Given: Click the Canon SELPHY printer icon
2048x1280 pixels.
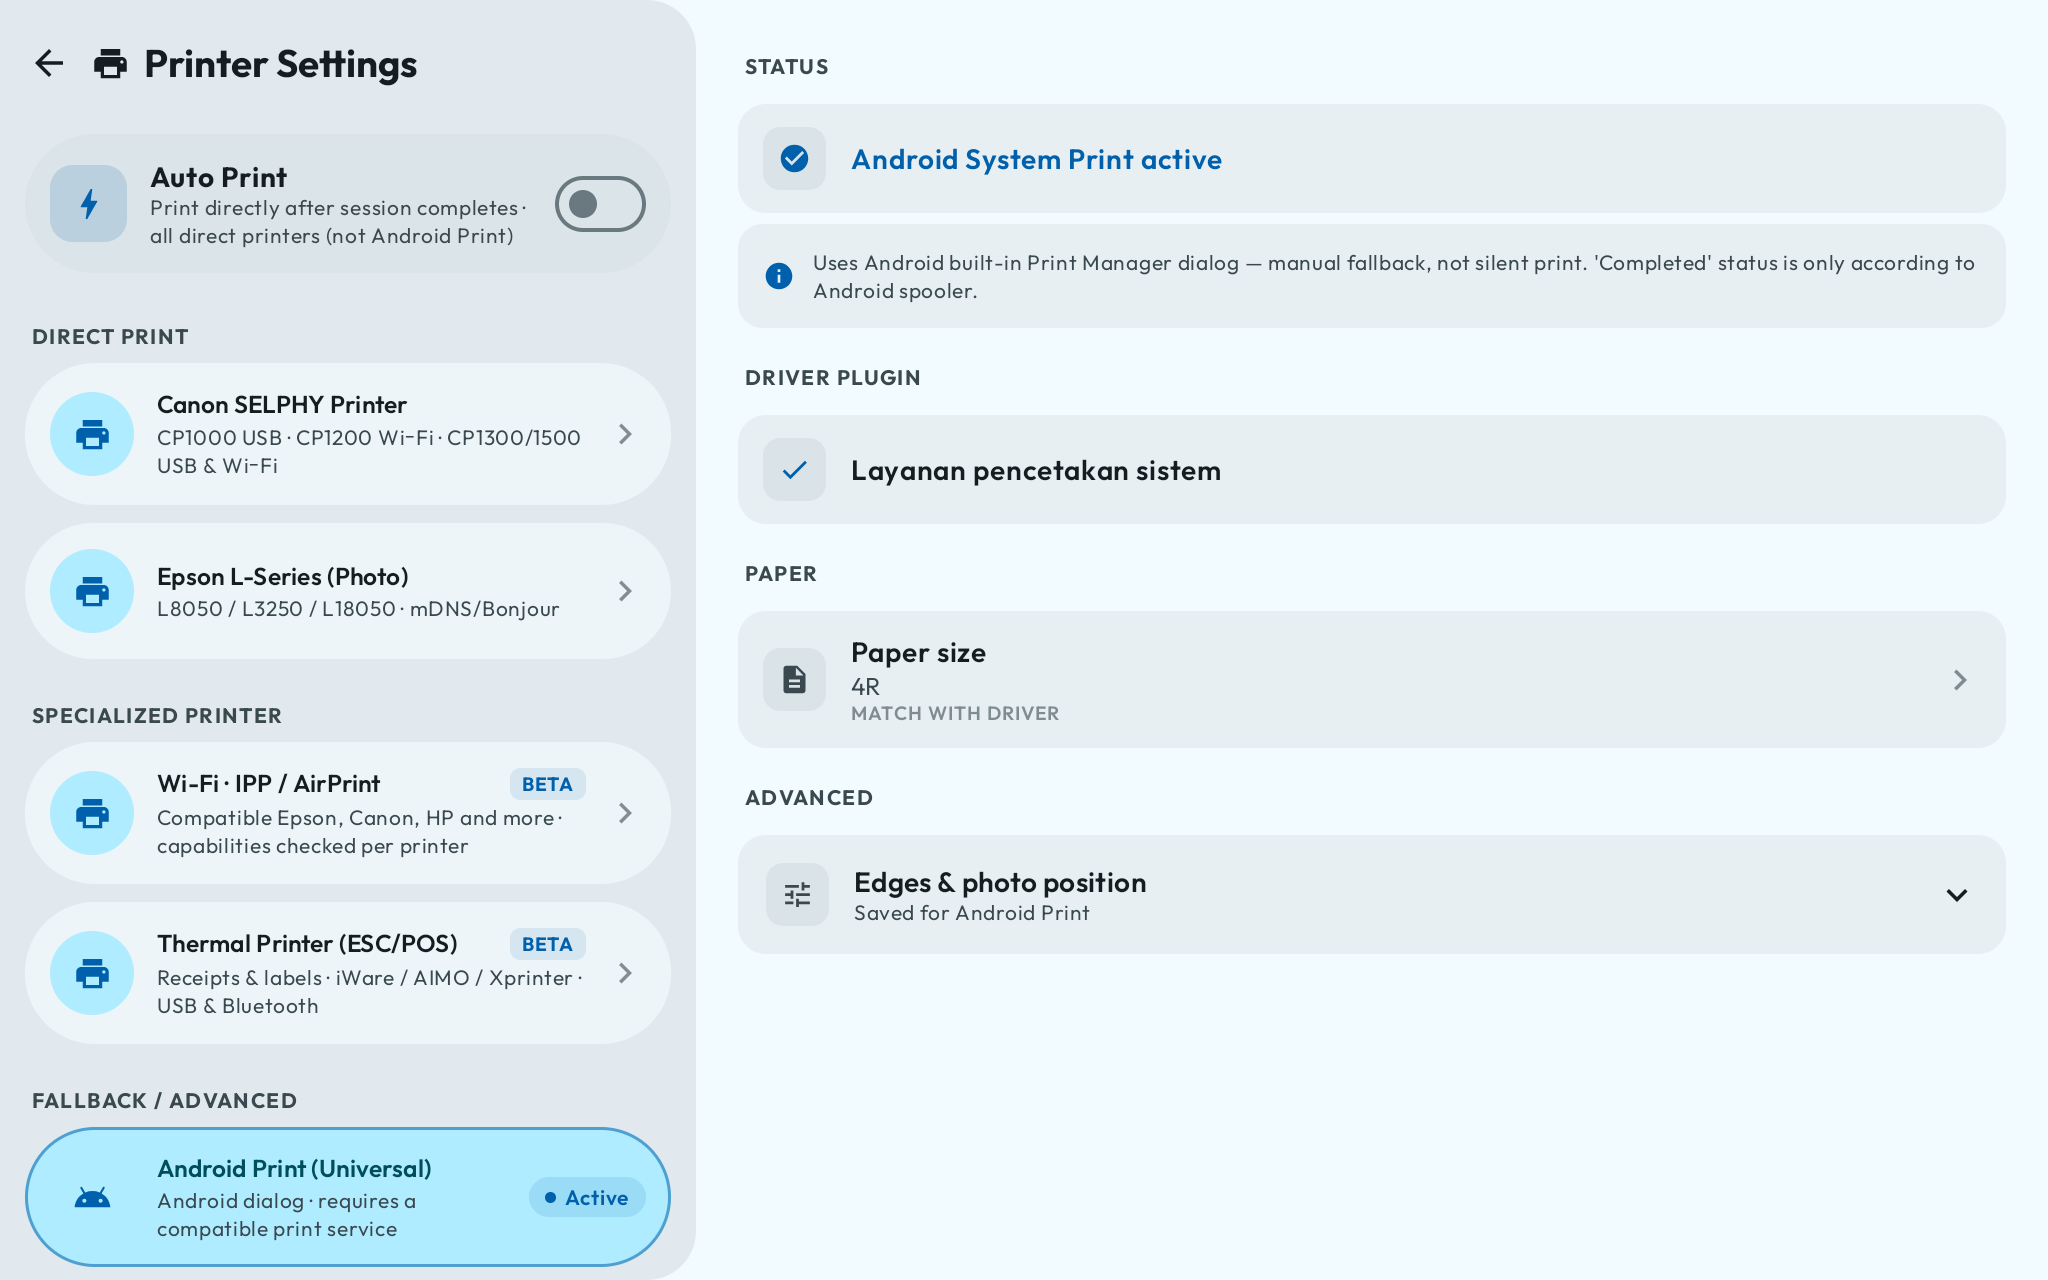Looking at the screenshot, I should [x=92, y=434].
